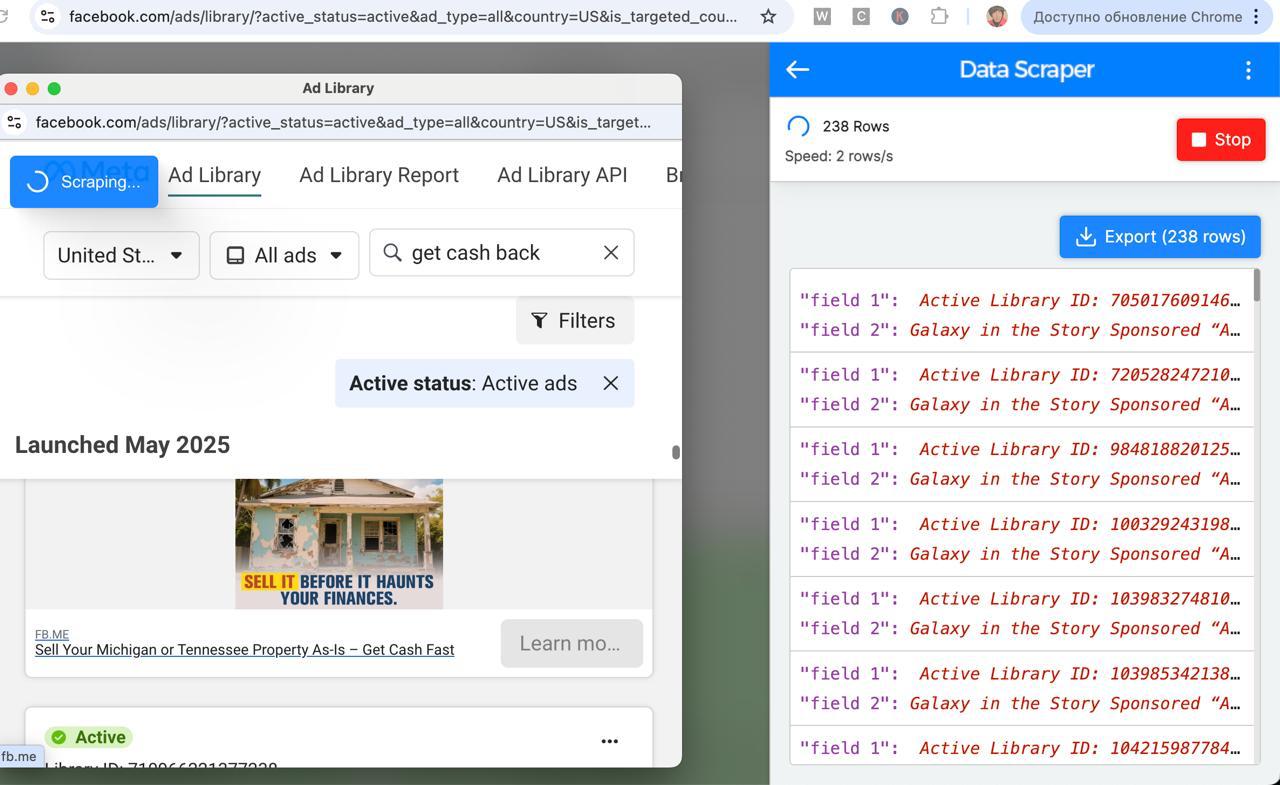Screen dimensions: 1280x785
Task: Open the Filters panel
Action: (x=575, y=320)
